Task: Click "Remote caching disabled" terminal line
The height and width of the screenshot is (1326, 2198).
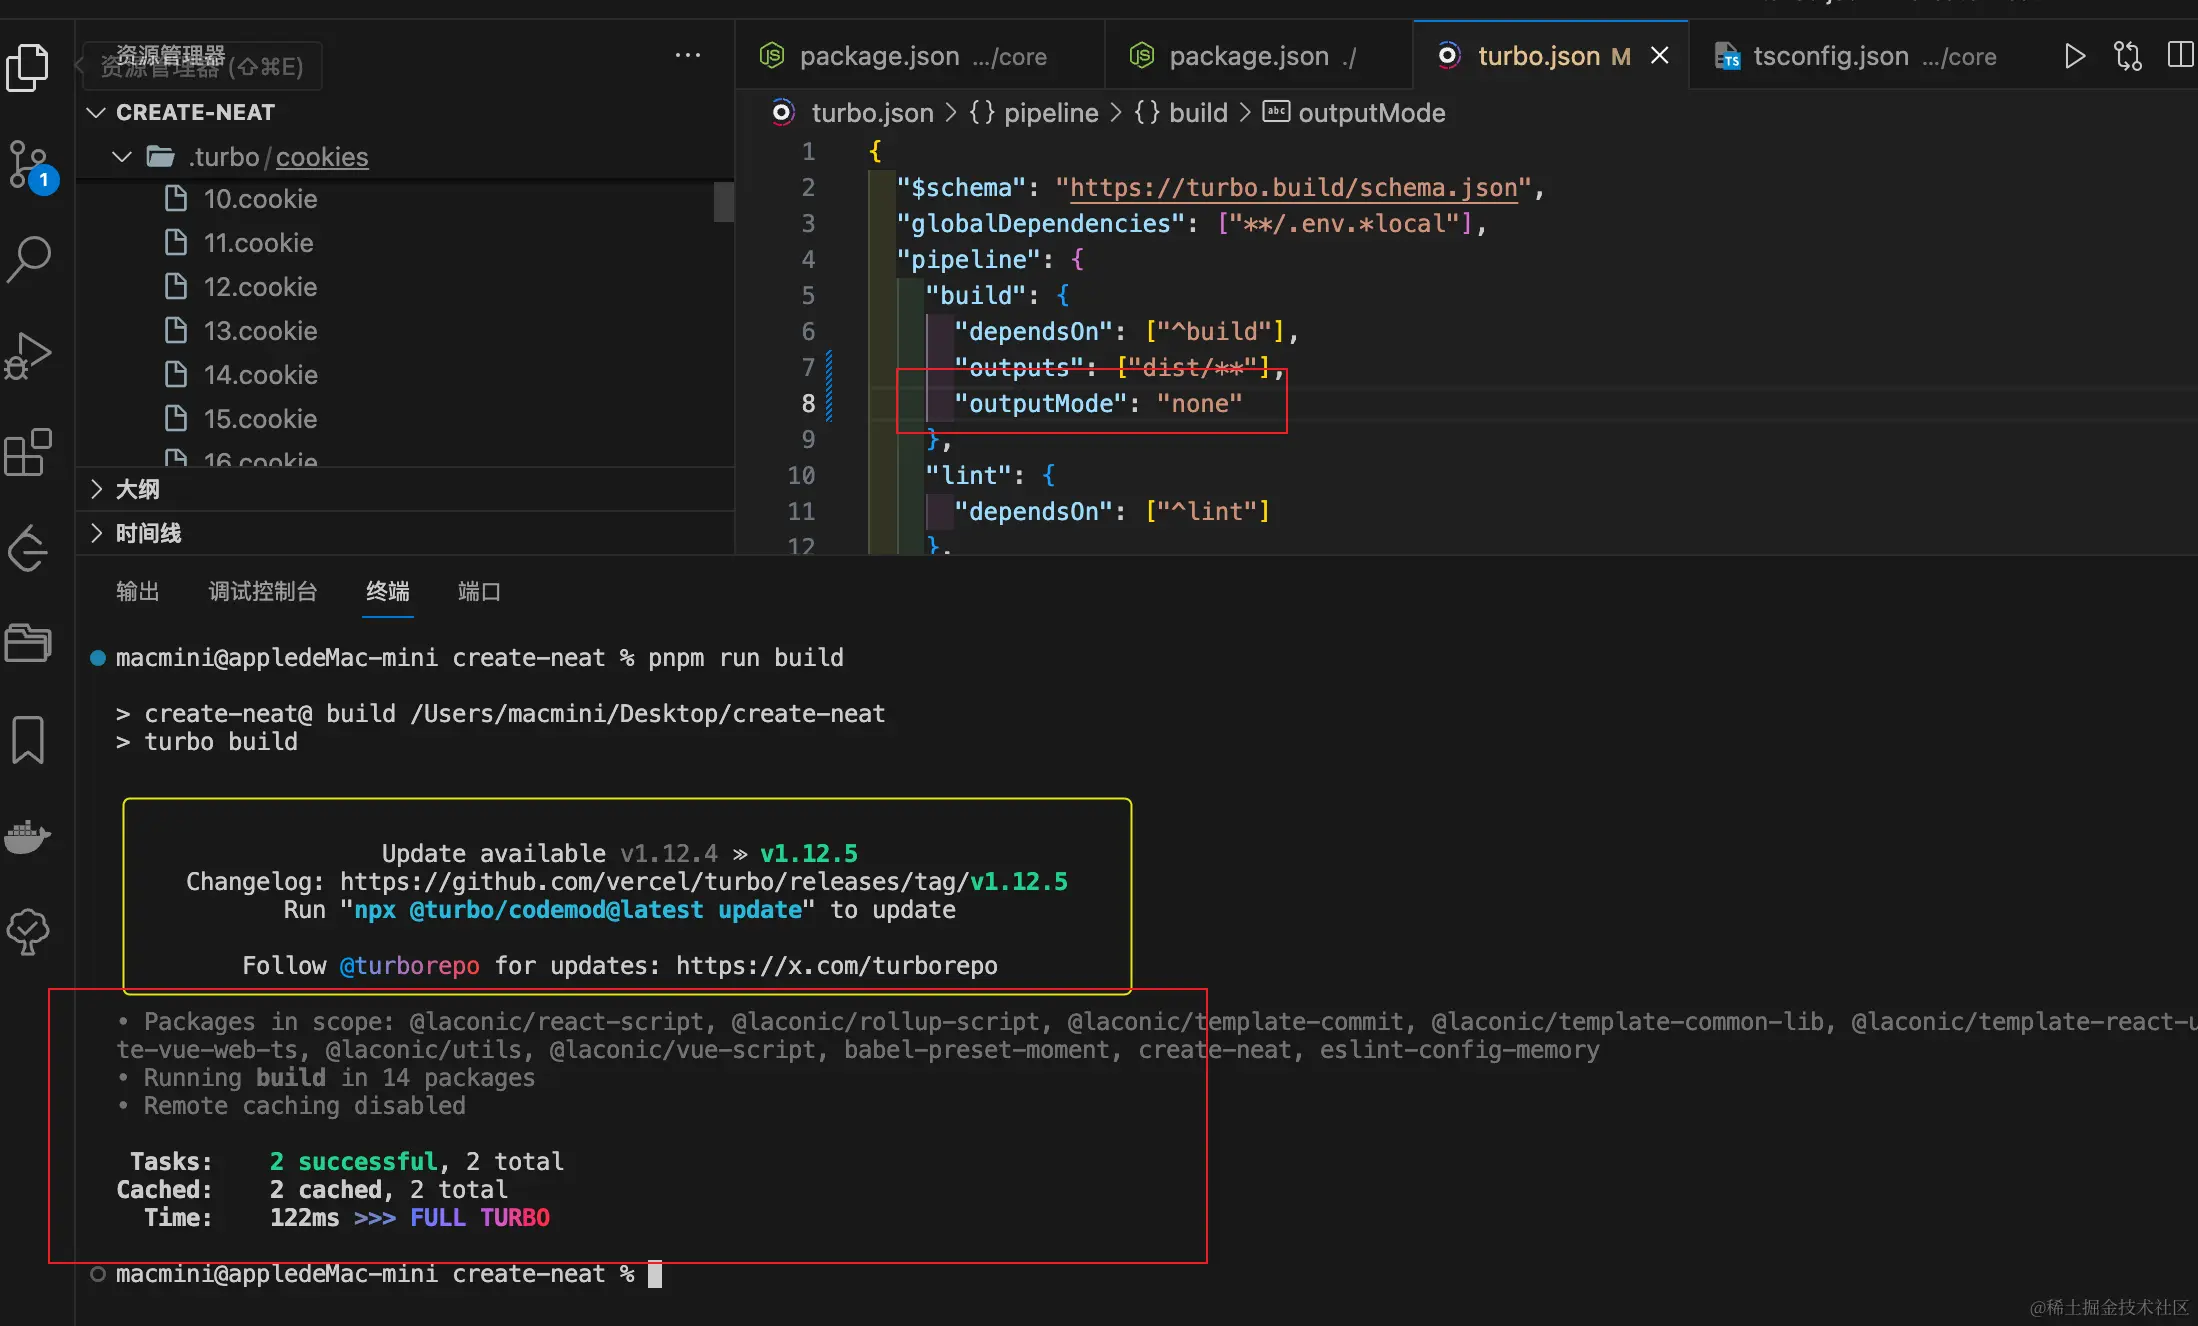Action: [304, 1106]
